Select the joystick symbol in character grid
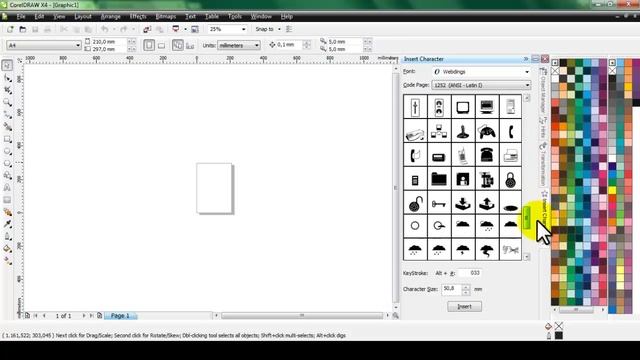 462,131
